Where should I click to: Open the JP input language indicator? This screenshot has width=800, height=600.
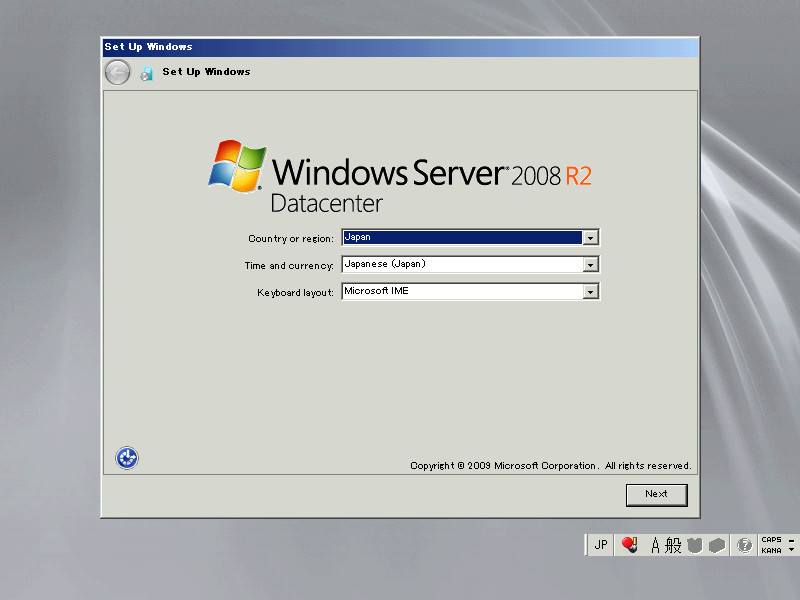601,545
